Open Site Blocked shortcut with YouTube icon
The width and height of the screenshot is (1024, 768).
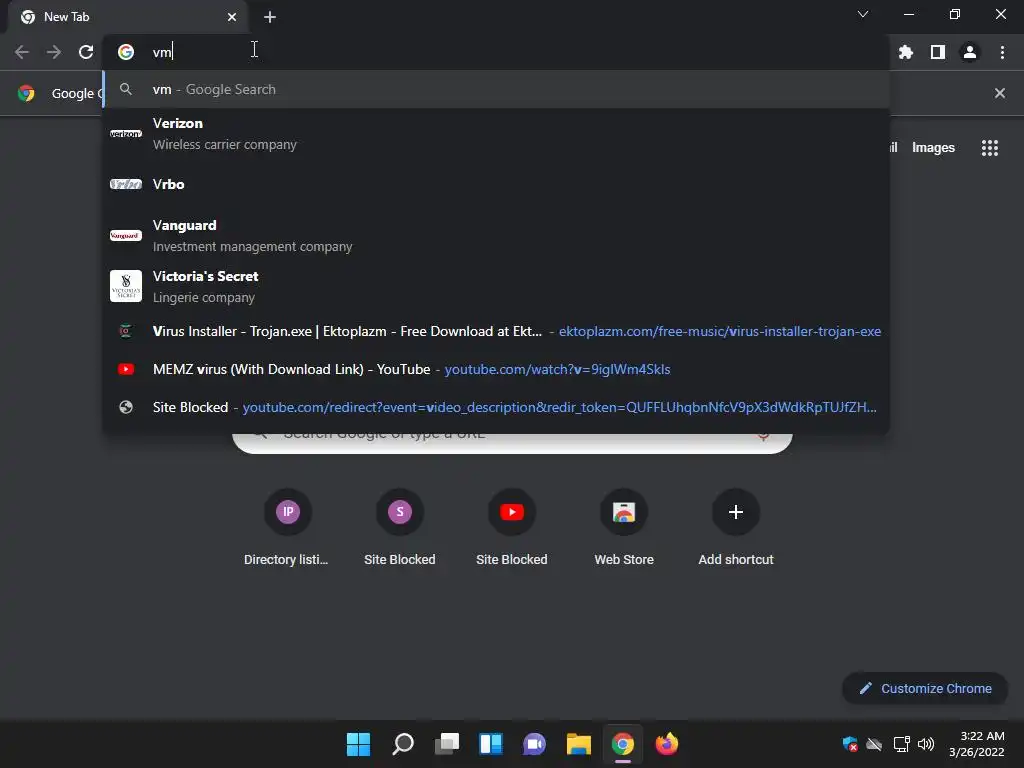point(512,528)
